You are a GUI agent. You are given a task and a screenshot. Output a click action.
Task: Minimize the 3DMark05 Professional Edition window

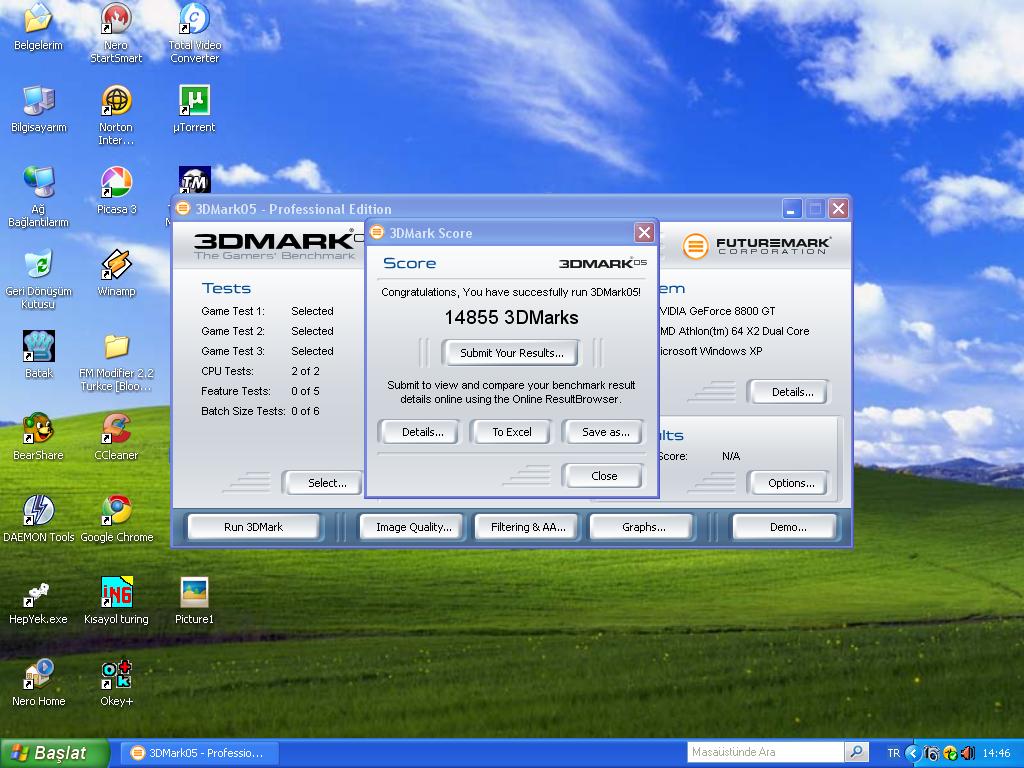(792, 209)
